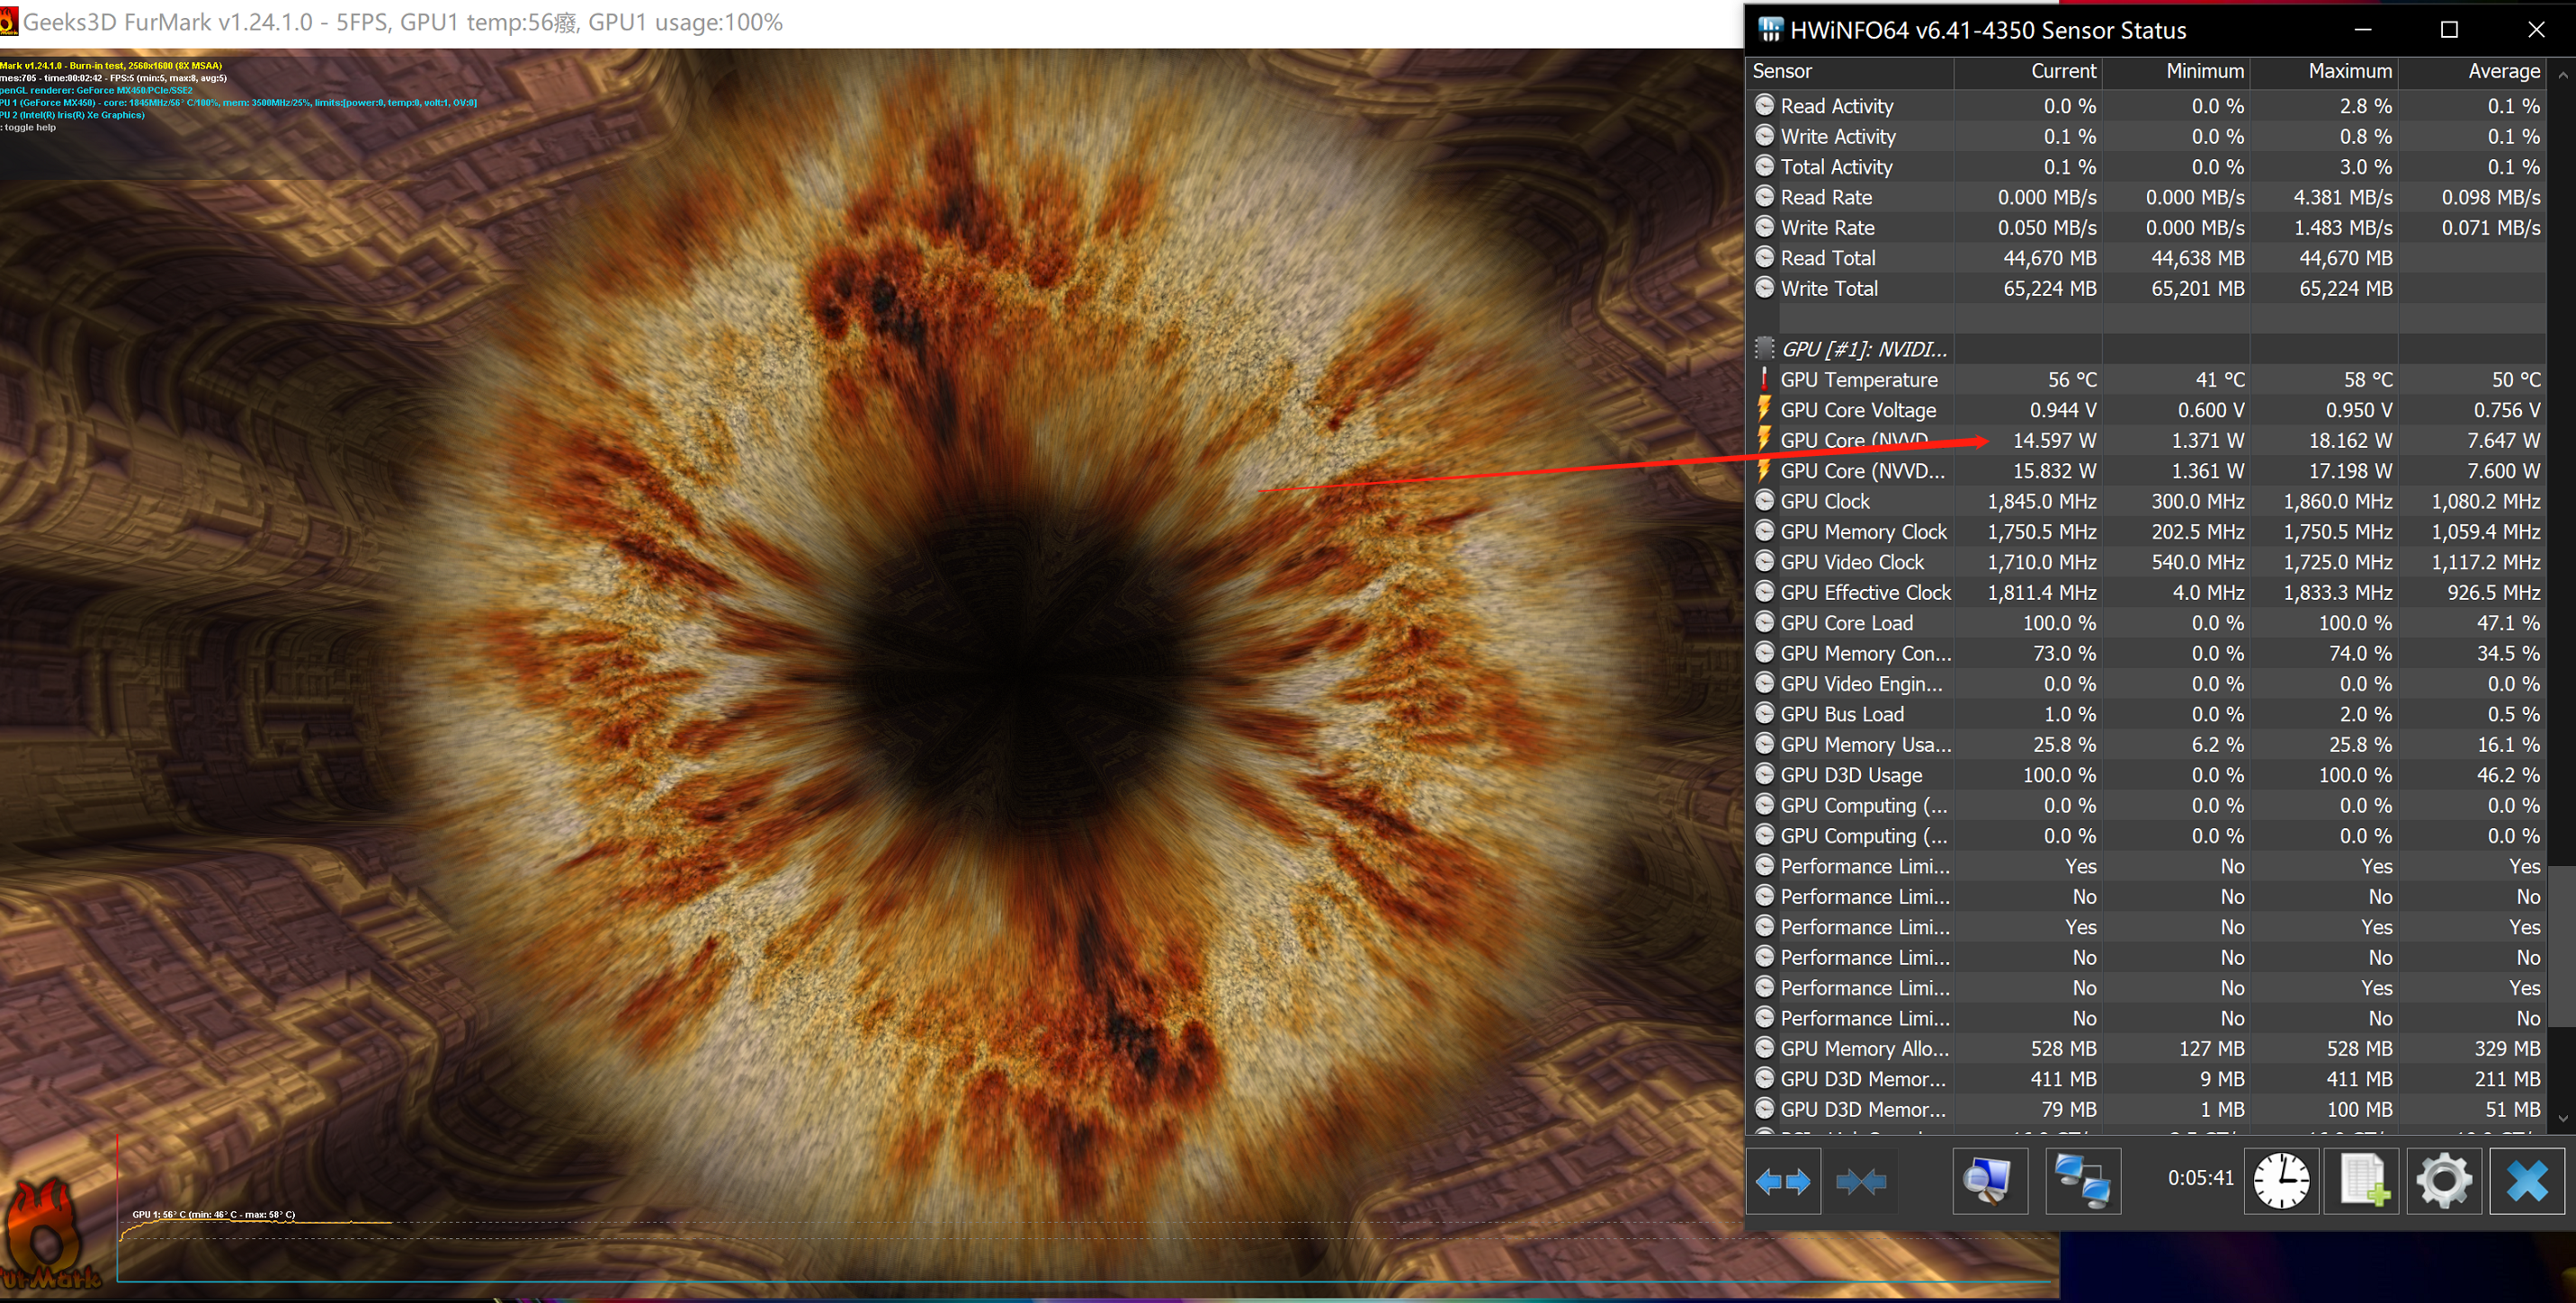Close sensors with the blue X button
Screen dimensions: 2576x1303
(2527, 1181)
